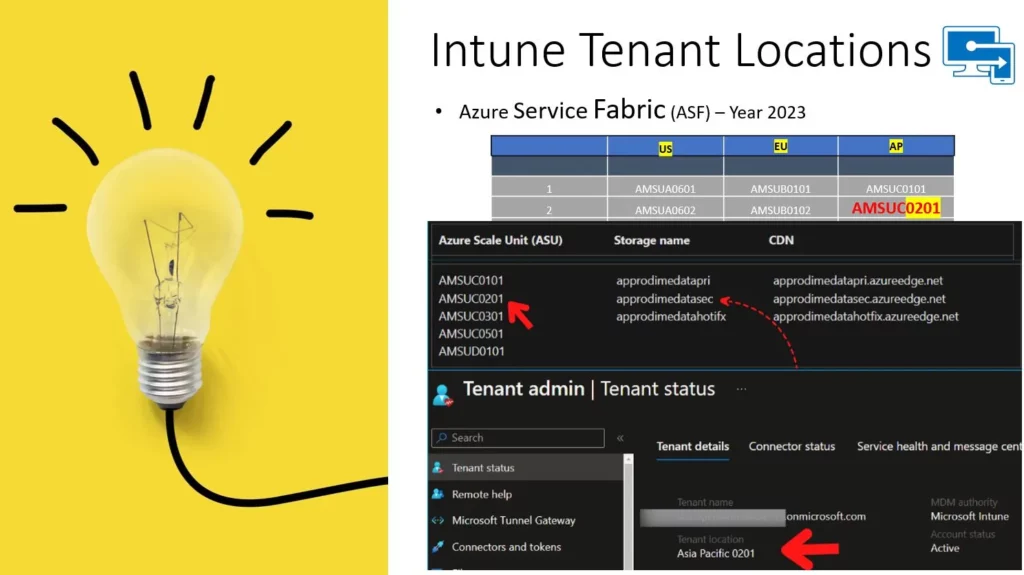Click the AMSUA0602 table cell
Viewport: 1024px width, 575px height.
pyautogui.click(x=665, y=210)
